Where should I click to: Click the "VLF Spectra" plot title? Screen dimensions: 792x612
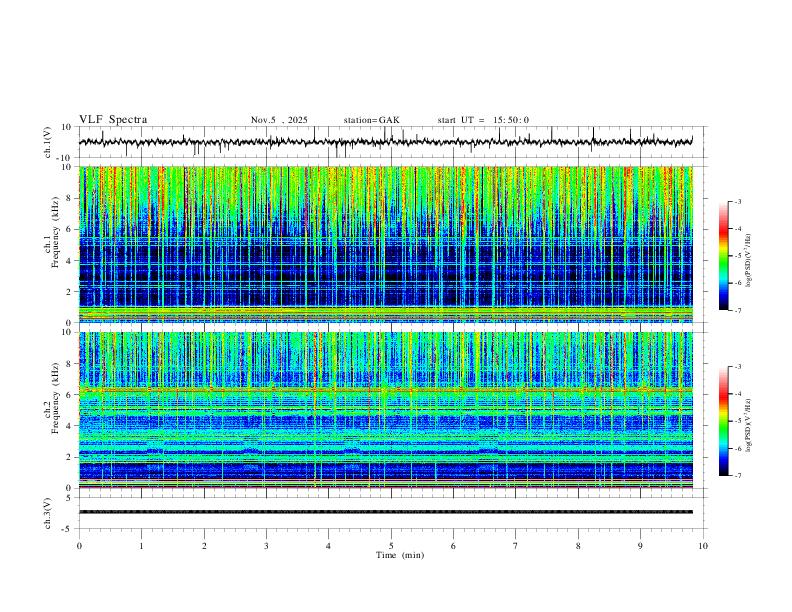(x=113, y=120)
